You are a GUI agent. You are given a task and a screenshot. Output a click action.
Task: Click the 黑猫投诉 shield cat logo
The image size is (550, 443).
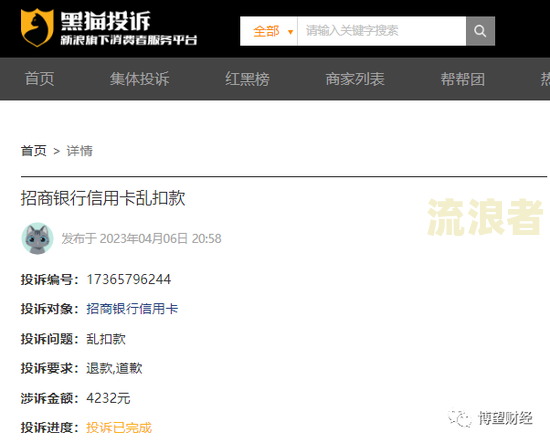tap(37, 28)
